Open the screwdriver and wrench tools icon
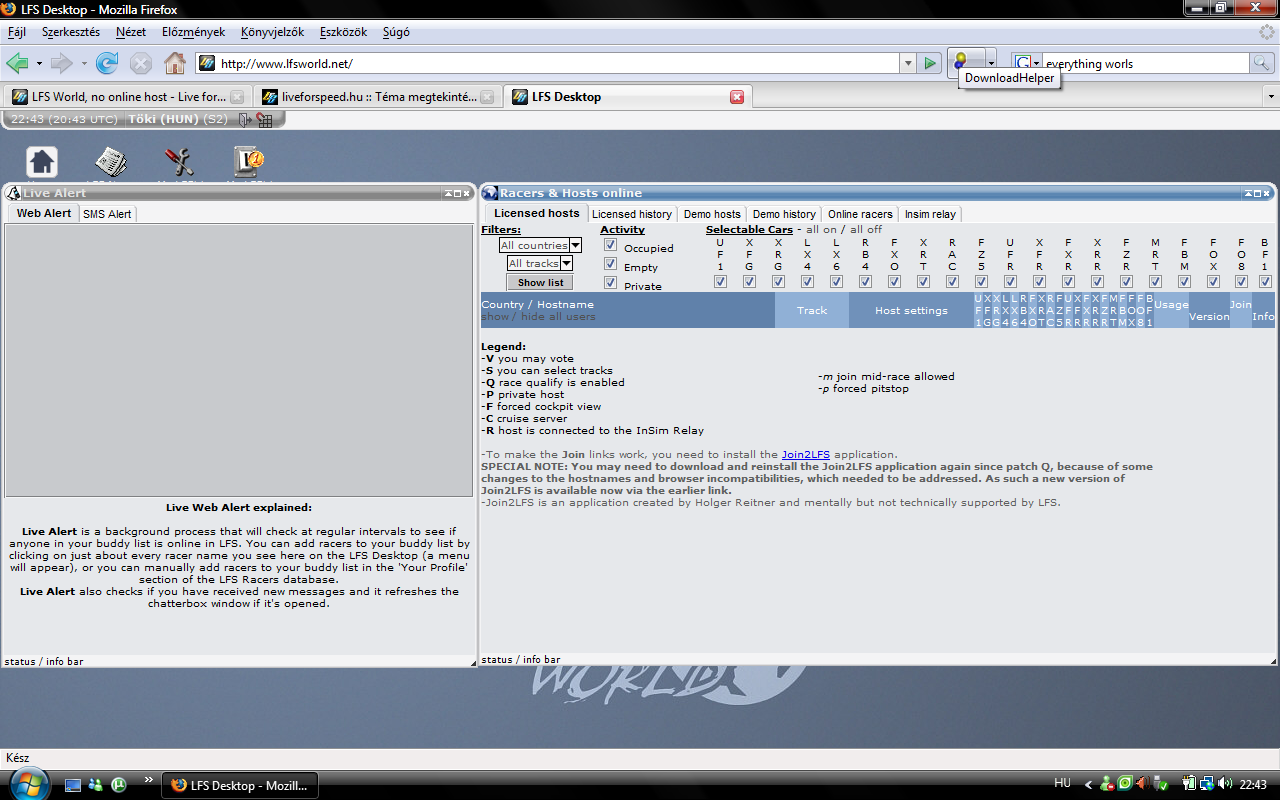Image resolution: width=1280 pixels, height=800 pixels. coord(179,162)
